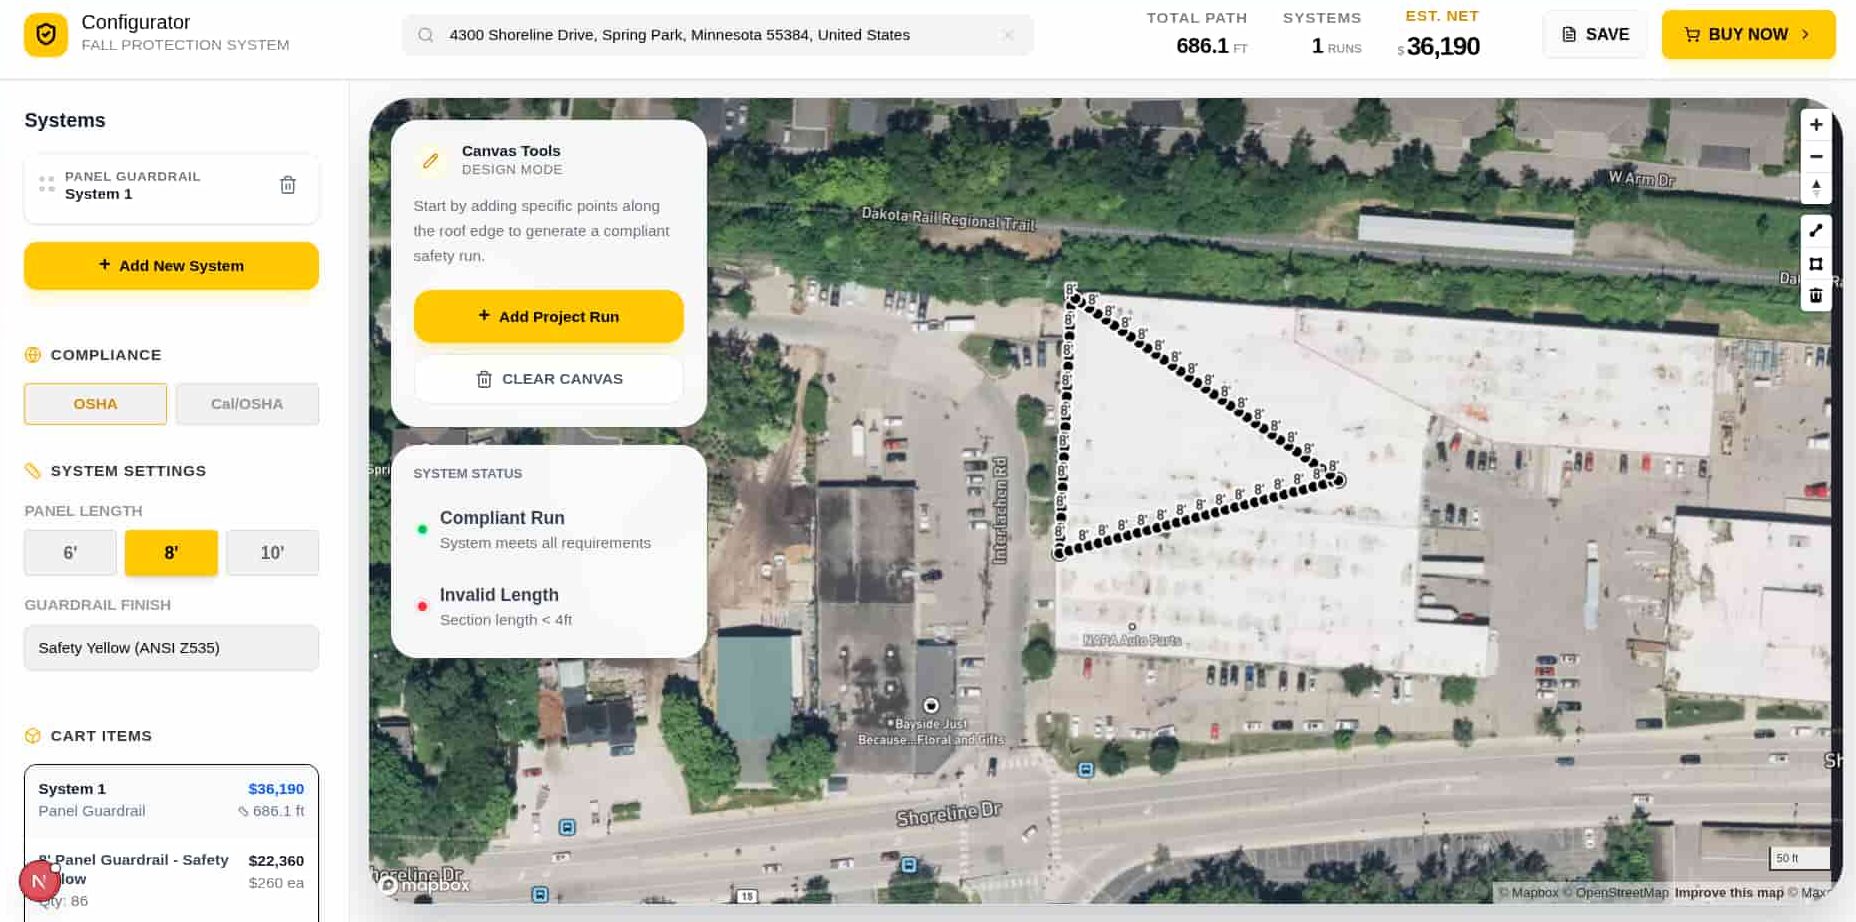Click Clear Canvas to remove the run
Image resolution: width=1856 pixels, height=922 pixels.
point(548,378)
